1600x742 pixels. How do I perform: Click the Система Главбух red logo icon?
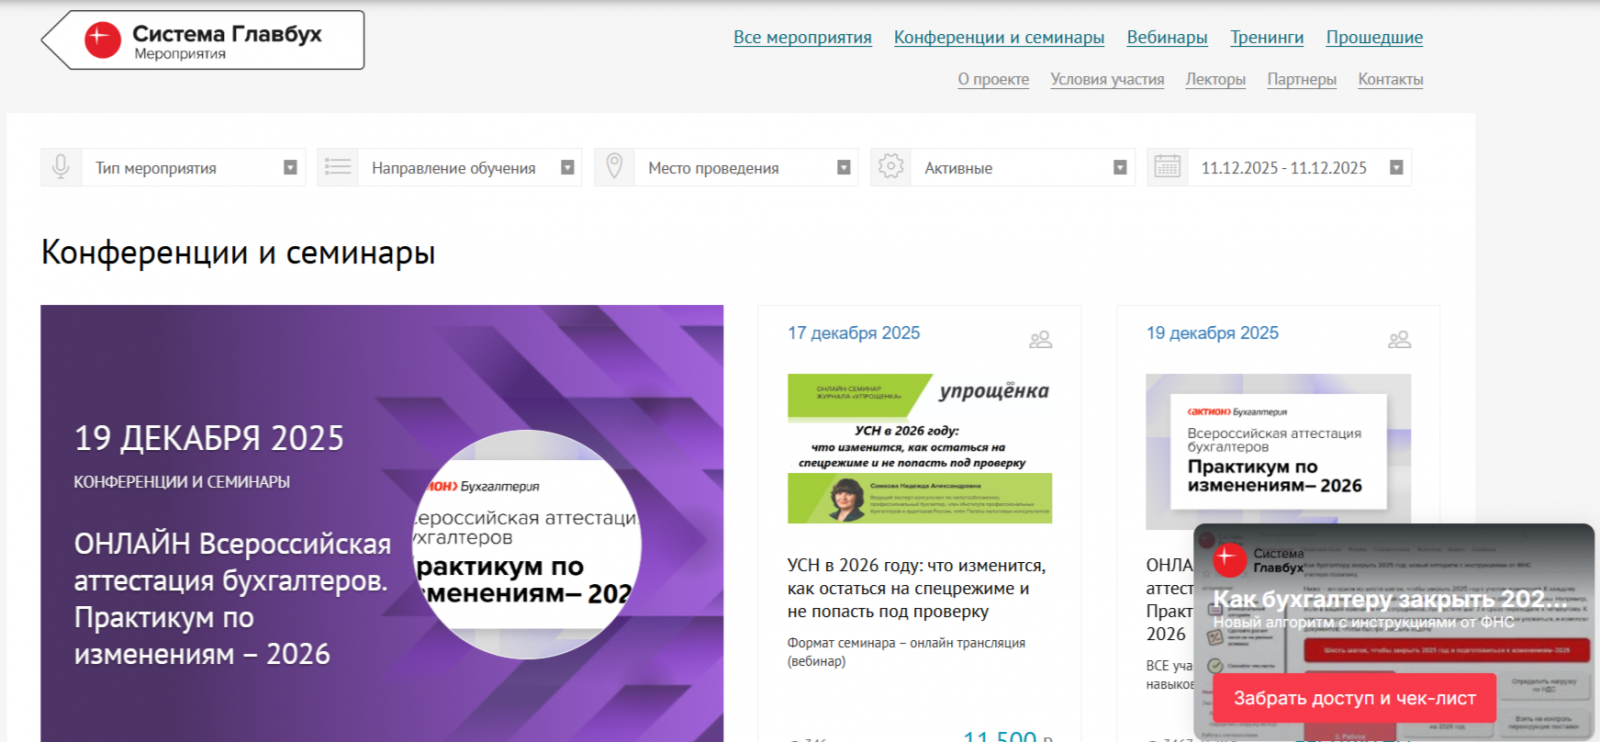coord(102,40)
